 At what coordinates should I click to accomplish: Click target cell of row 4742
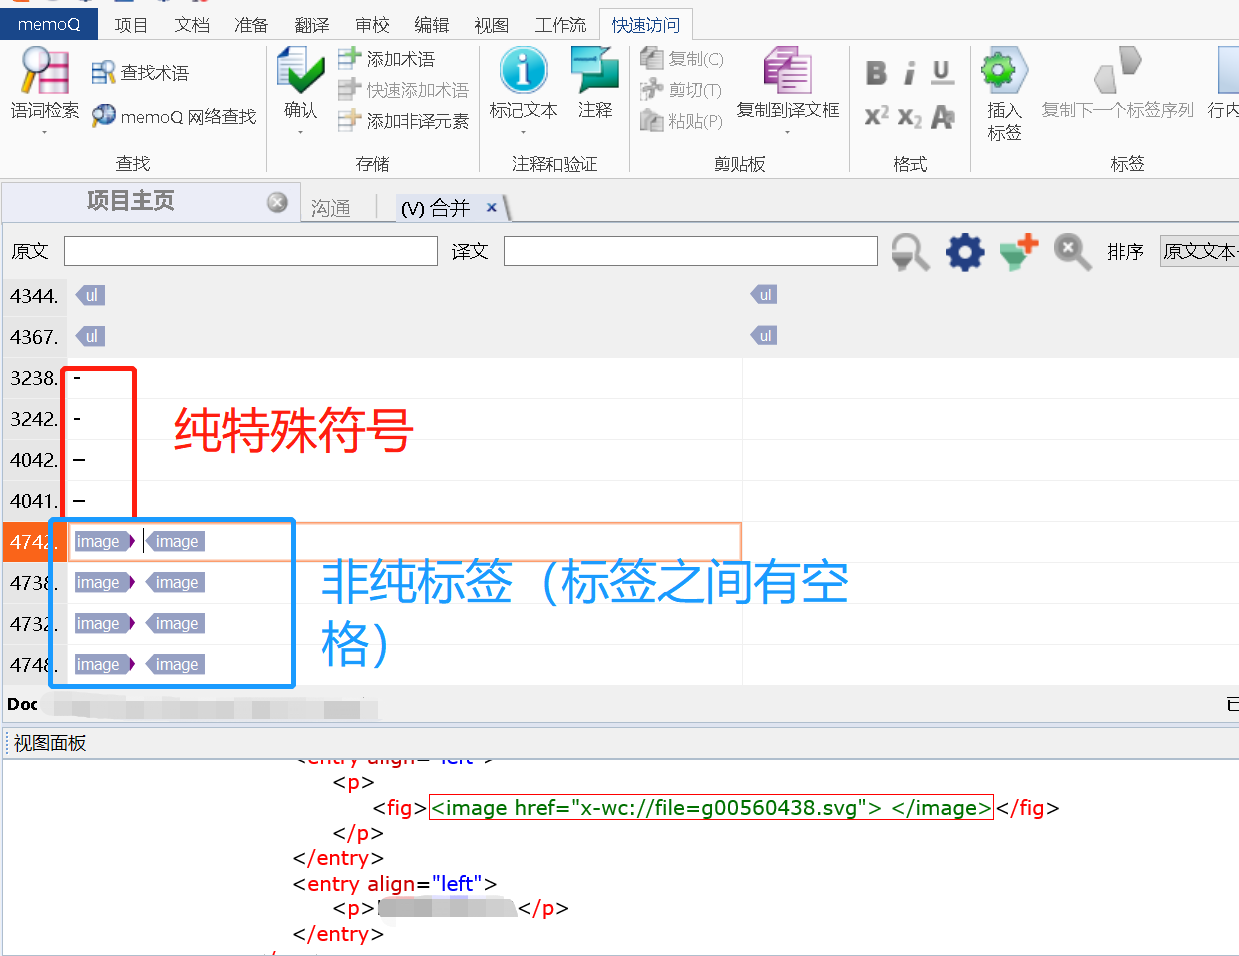(990, 542)
